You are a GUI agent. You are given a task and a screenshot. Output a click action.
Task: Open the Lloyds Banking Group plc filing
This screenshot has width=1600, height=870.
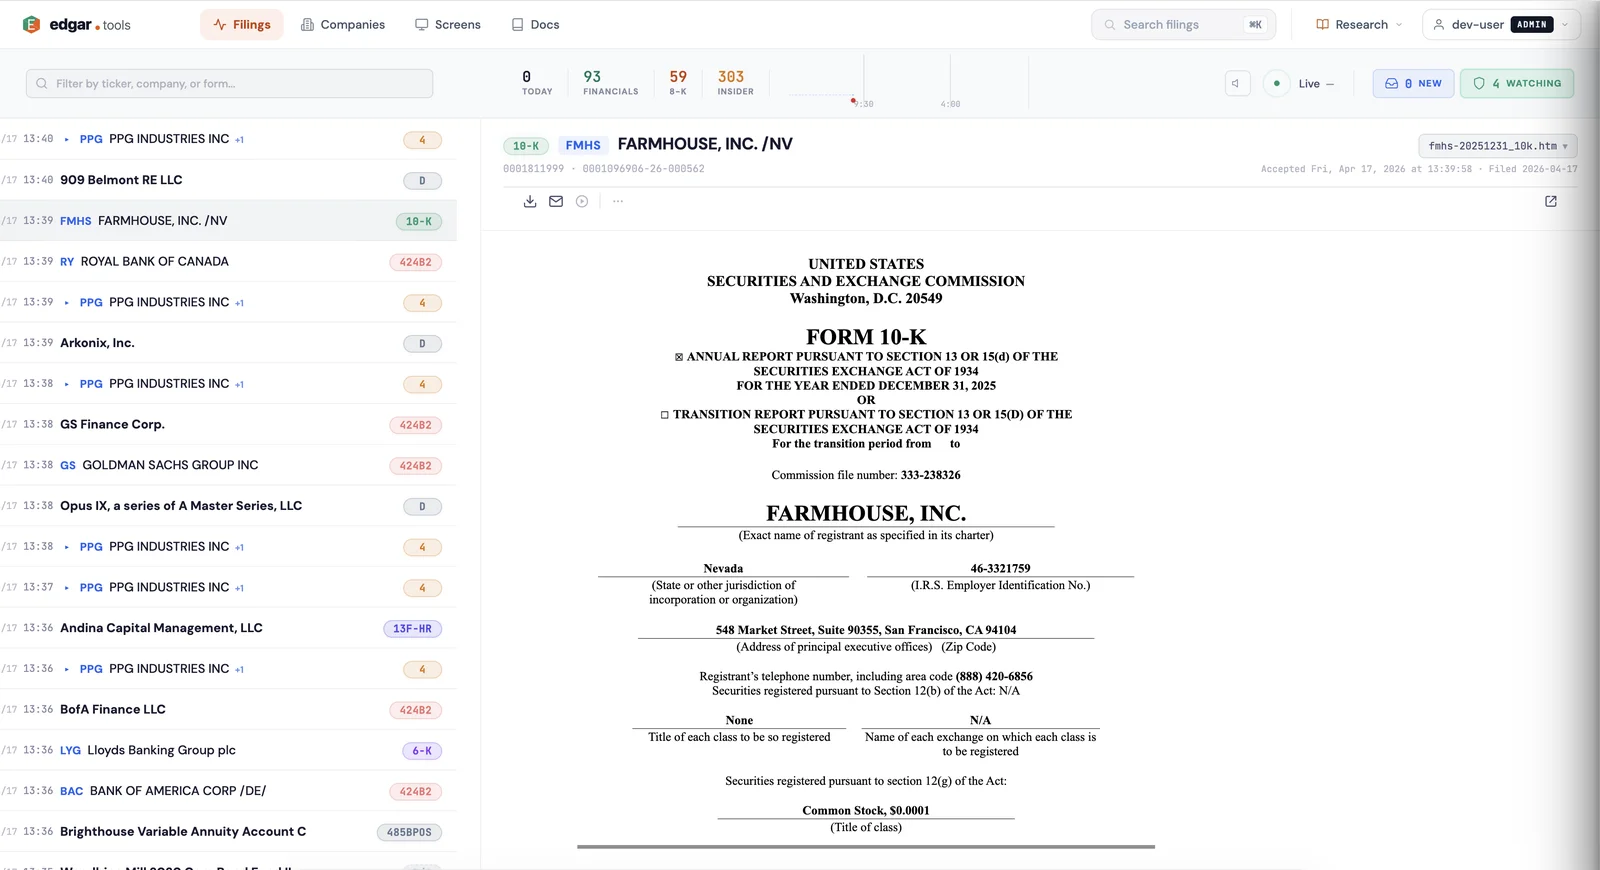pyautogui.click(x=228, y=750)
